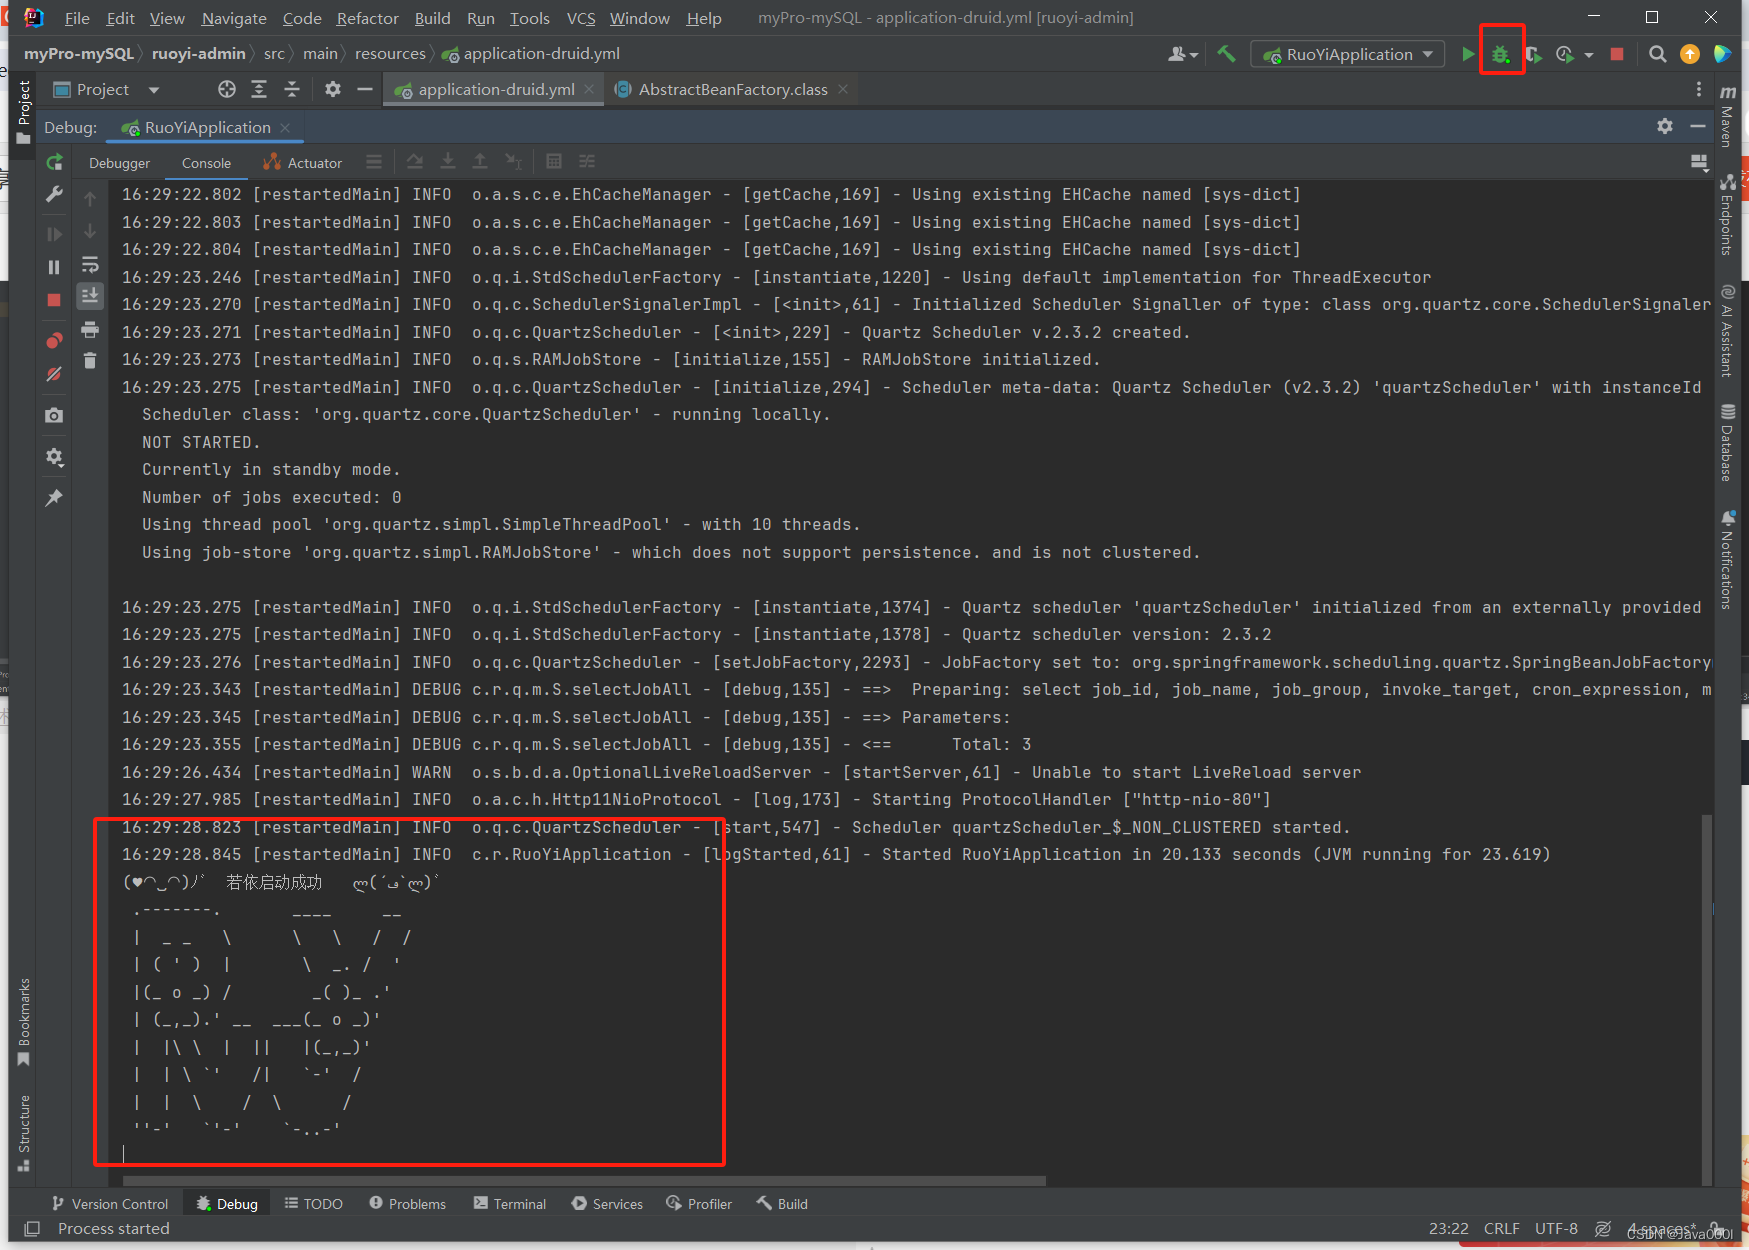Screen dimensions: 1749x1250
Task: Open the Profiler tool window
Action: pyautogui.click(x=699, y=1204)
